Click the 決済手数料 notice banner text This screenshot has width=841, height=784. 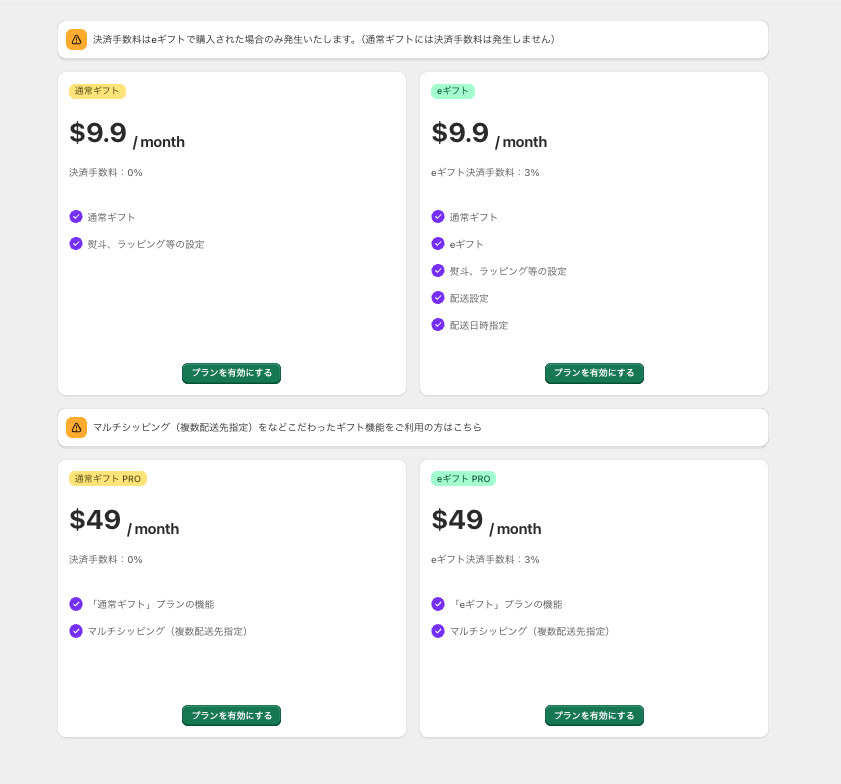[323, 40]
